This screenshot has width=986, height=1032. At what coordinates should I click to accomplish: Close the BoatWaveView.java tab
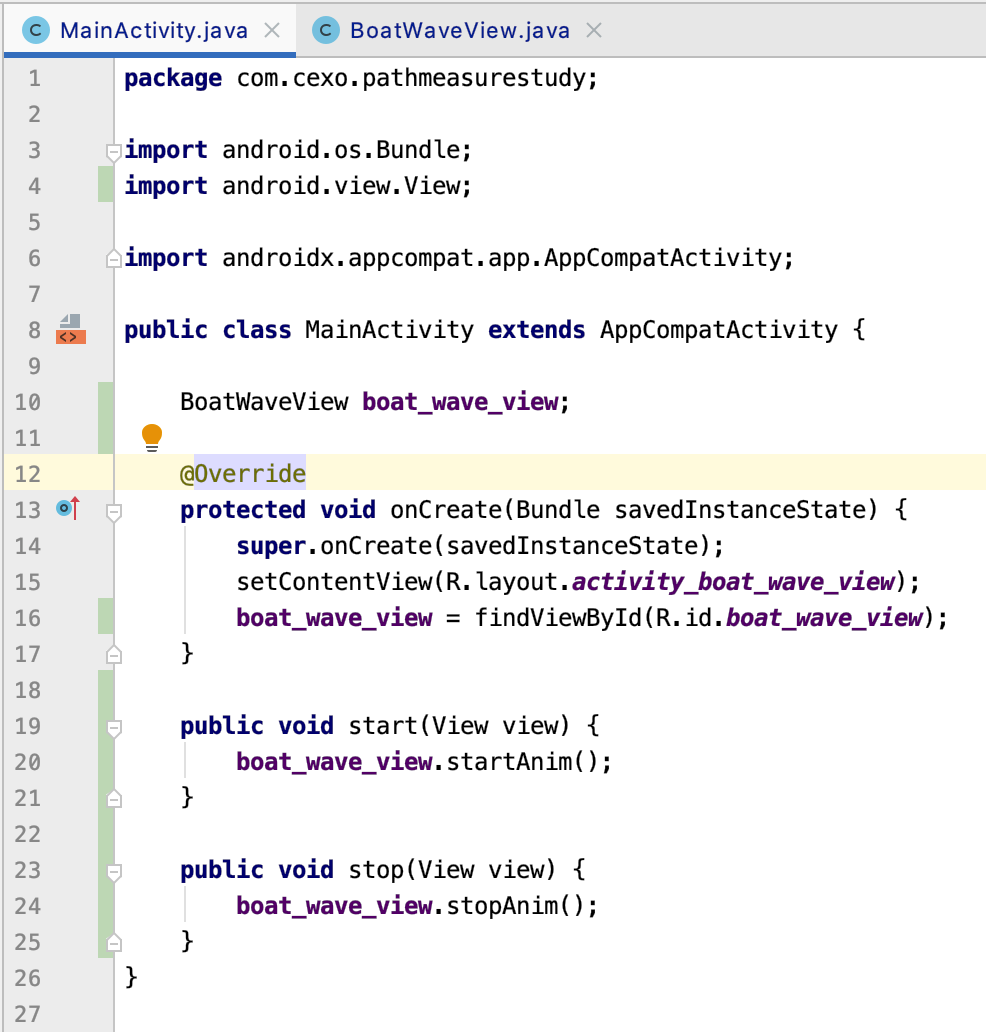(594, 30)
